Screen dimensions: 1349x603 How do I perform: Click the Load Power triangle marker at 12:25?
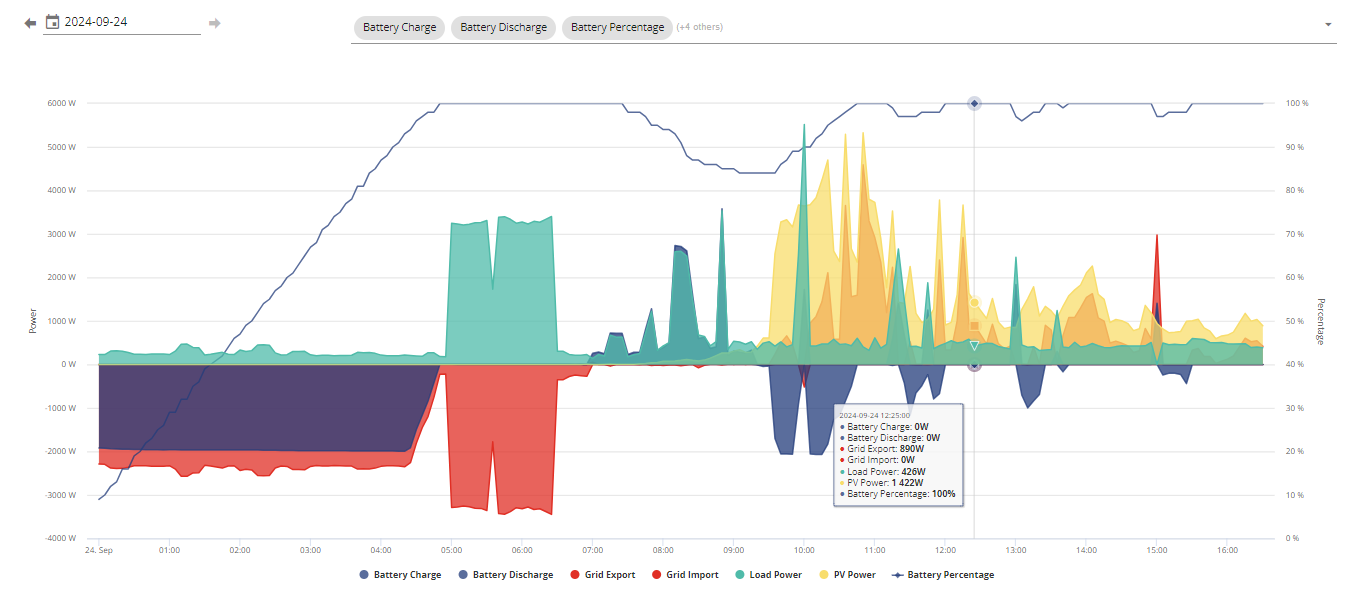click(974, 346)
